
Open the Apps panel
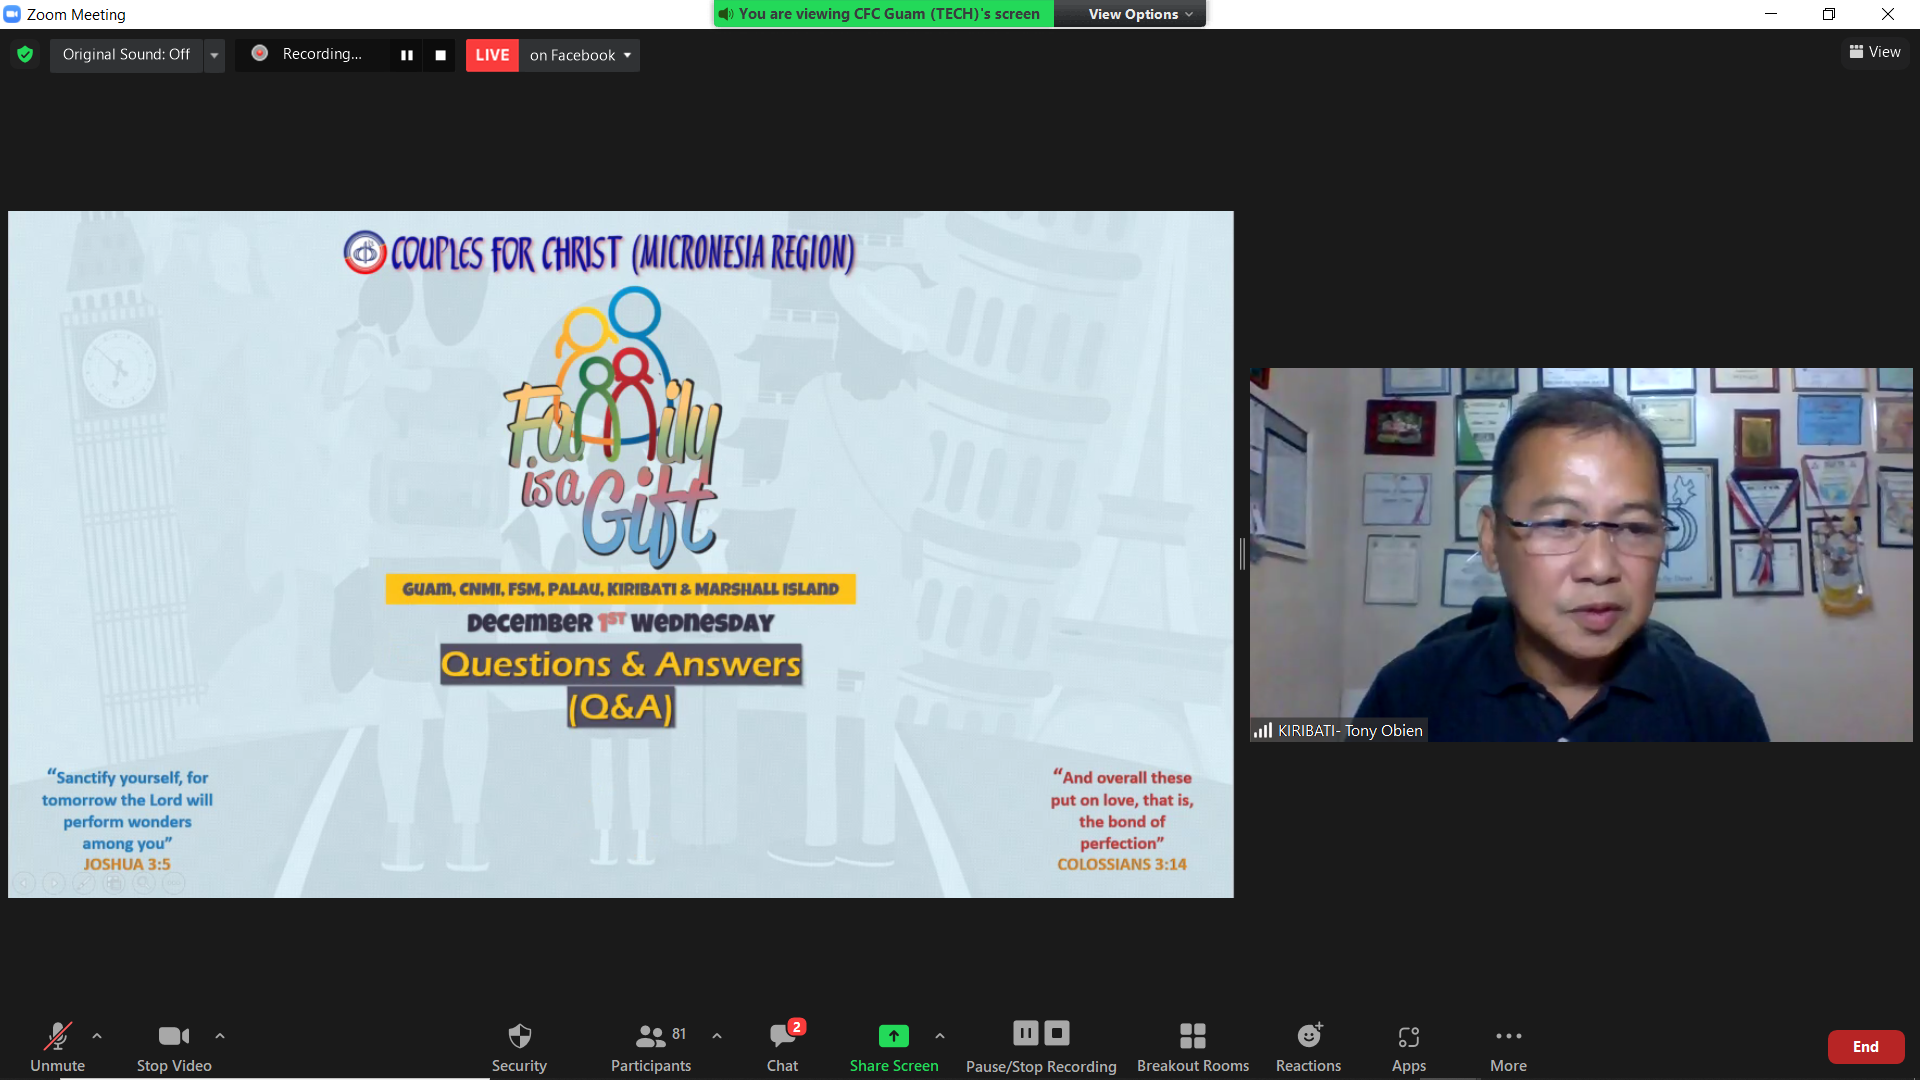click(1409, 1046)
